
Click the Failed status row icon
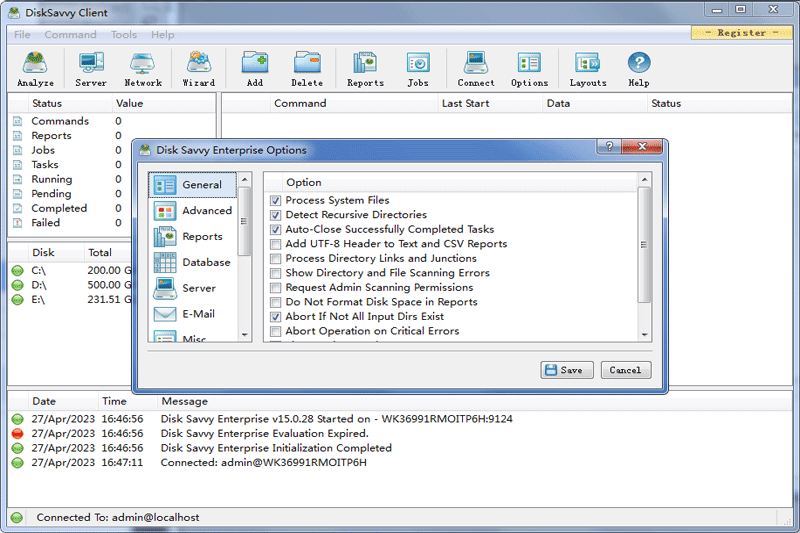(x=17, y=223)
